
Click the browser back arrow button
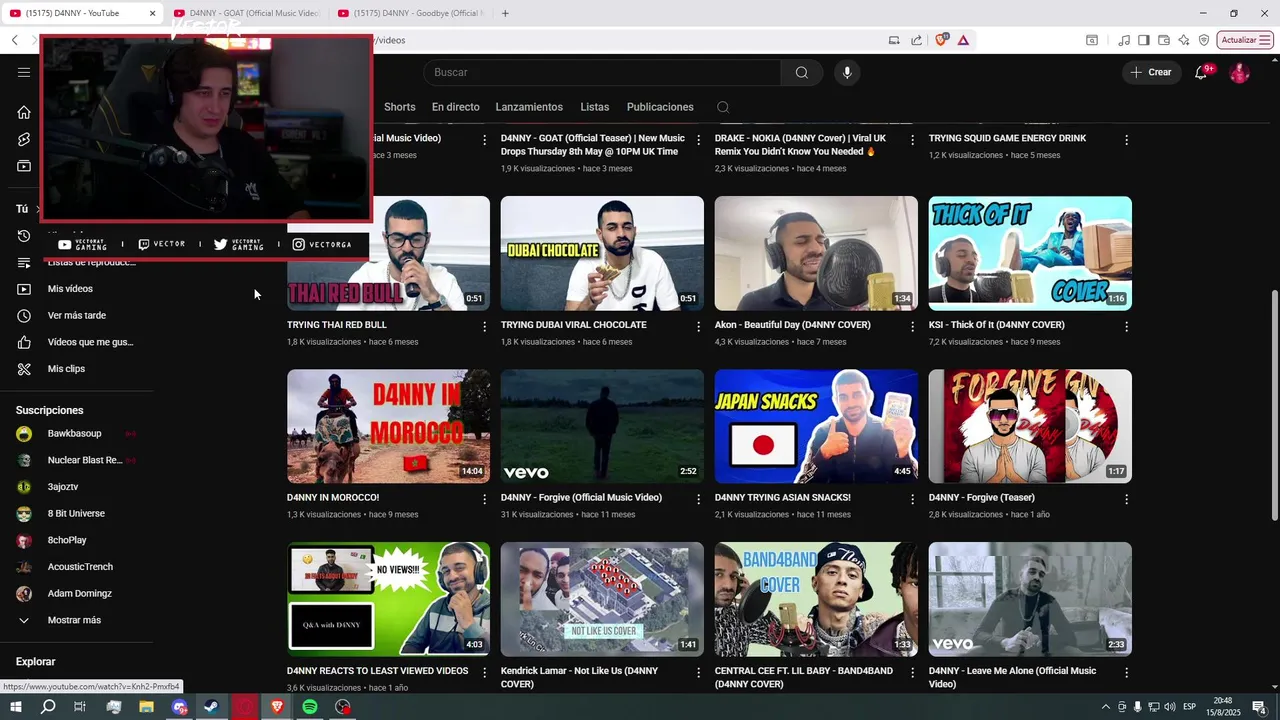pyautogui.click(x=15, y=40)
